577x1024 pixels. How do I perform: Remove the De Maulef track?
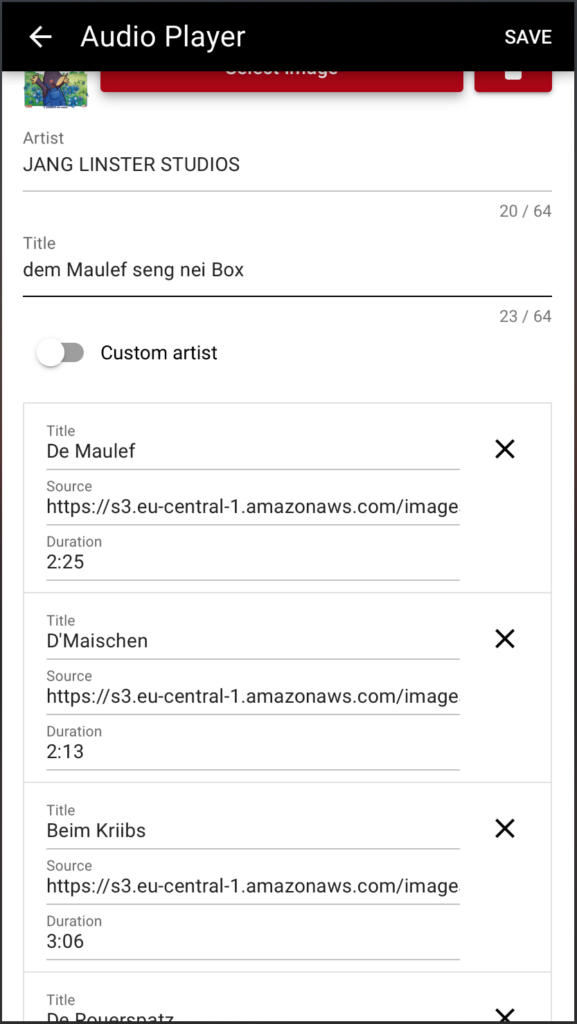pyautogui.click(x=505, y=449)
